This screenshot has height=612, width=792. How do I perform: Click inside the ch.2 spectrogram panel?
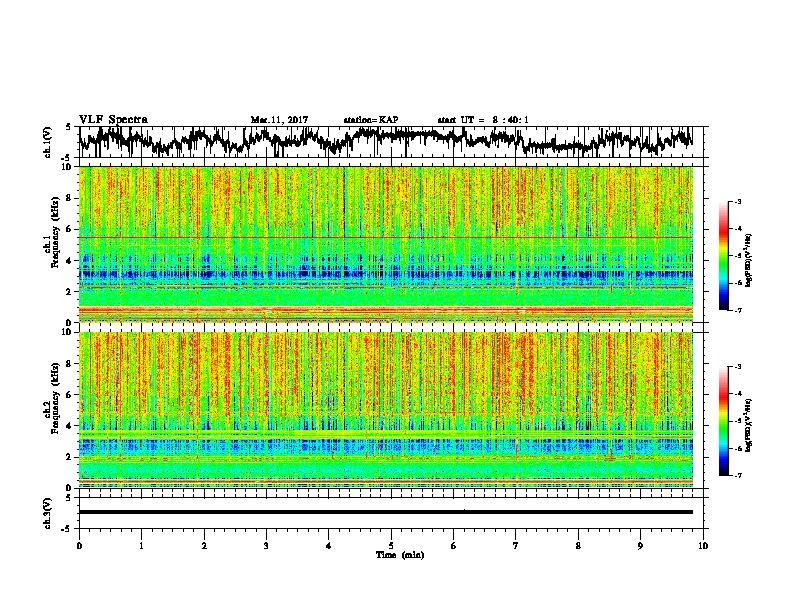tap(386, 410)
